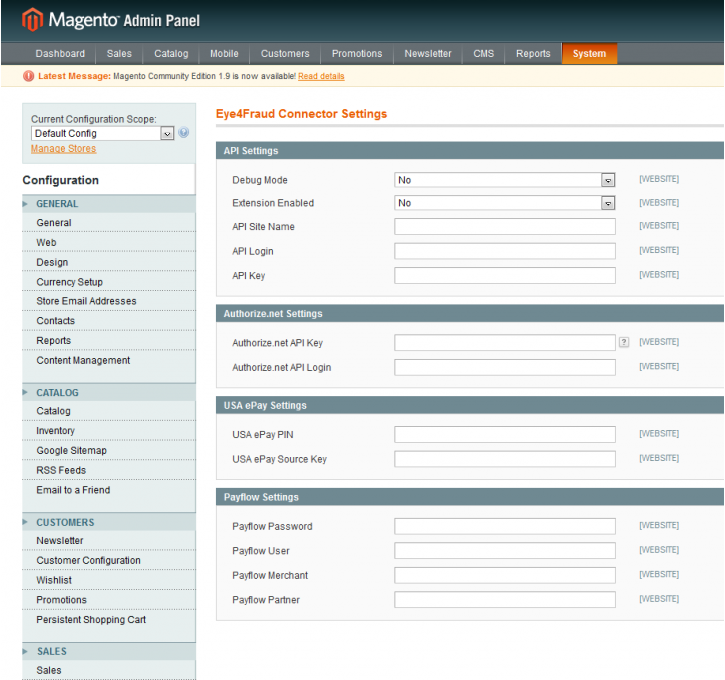This screenshot has height=680, width=725.
Task: Select Web in the configuration sidebar
Action: click(x=109, y=242)
